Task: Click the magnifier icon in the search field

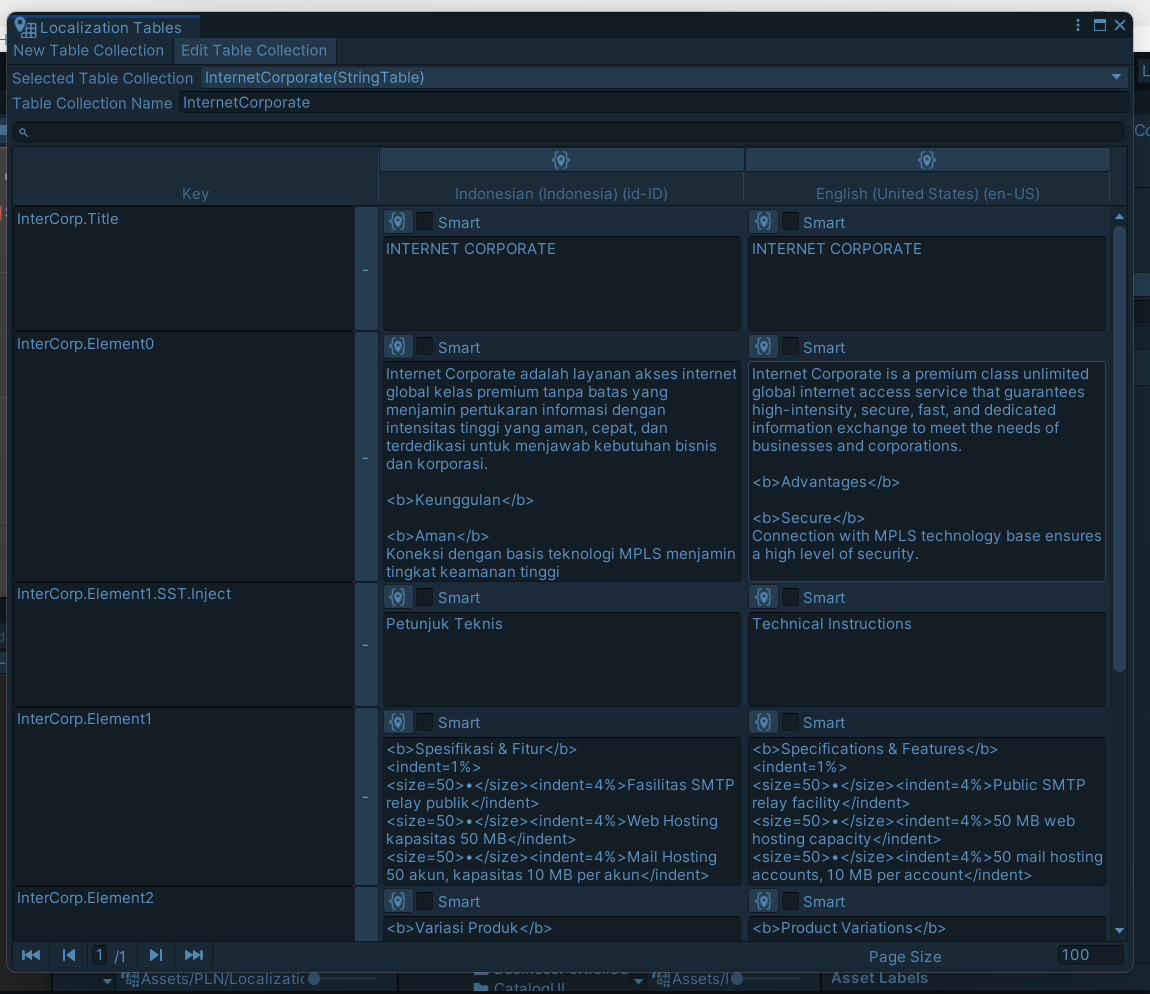Action: (23, 132)
